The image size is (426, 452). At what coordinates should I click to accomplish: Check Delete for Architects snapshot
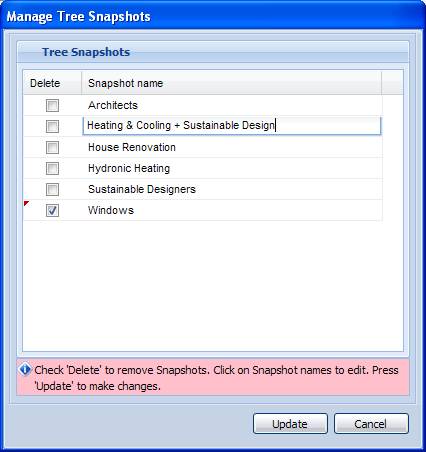(52, 105)
